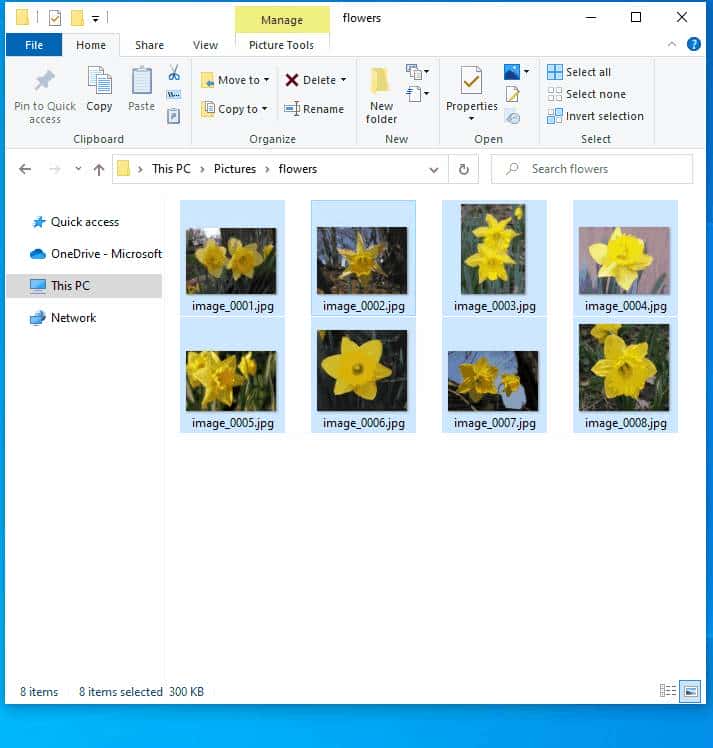Create a New folder
Image resolution: width=713 pixels, height=748 pixels.
(381, 95)
